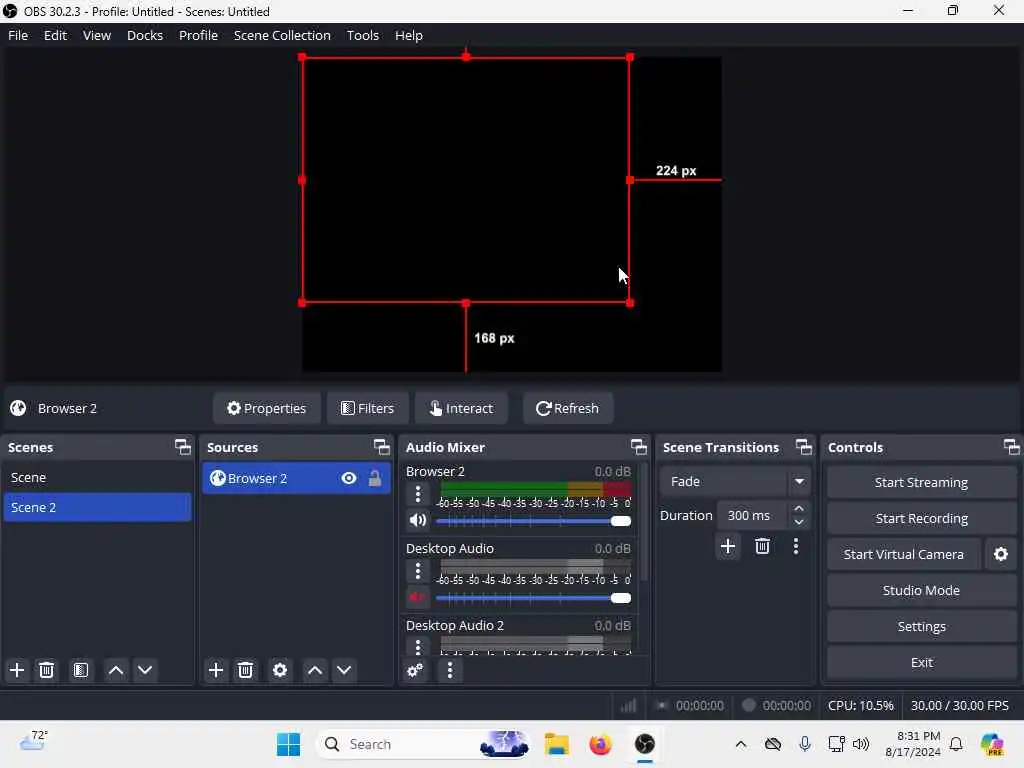The image size is (1024, 768).
Task: Move scene down arrow in Scenes dock
Action: (x=145, y=670)
